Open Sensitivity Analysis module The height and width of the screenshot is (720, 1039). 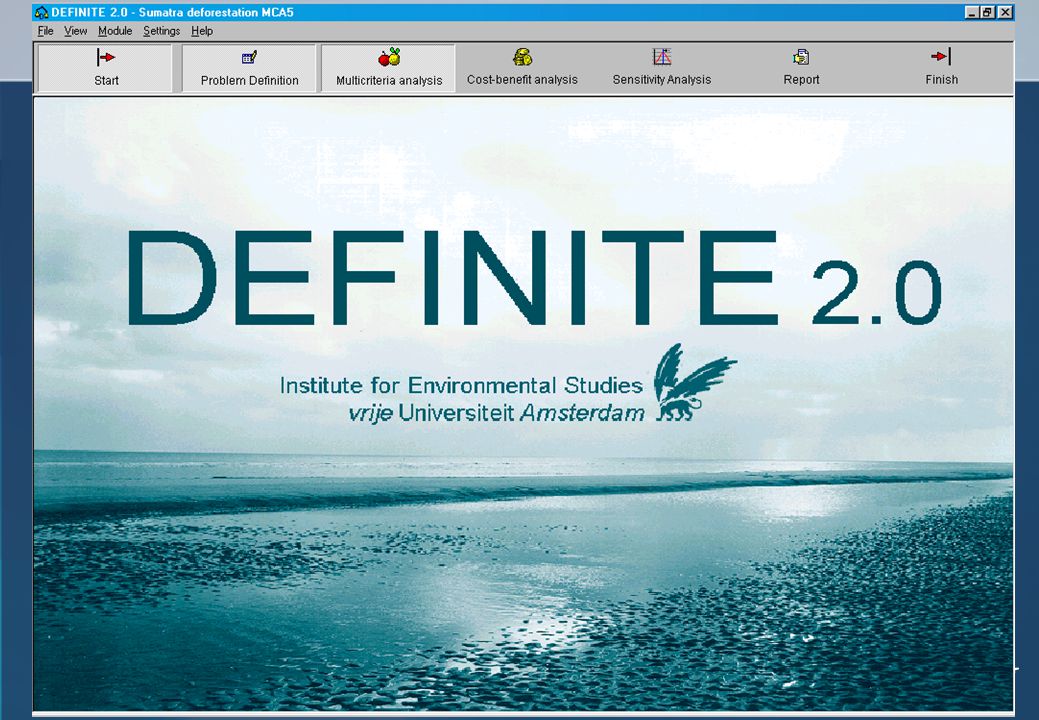661,68
